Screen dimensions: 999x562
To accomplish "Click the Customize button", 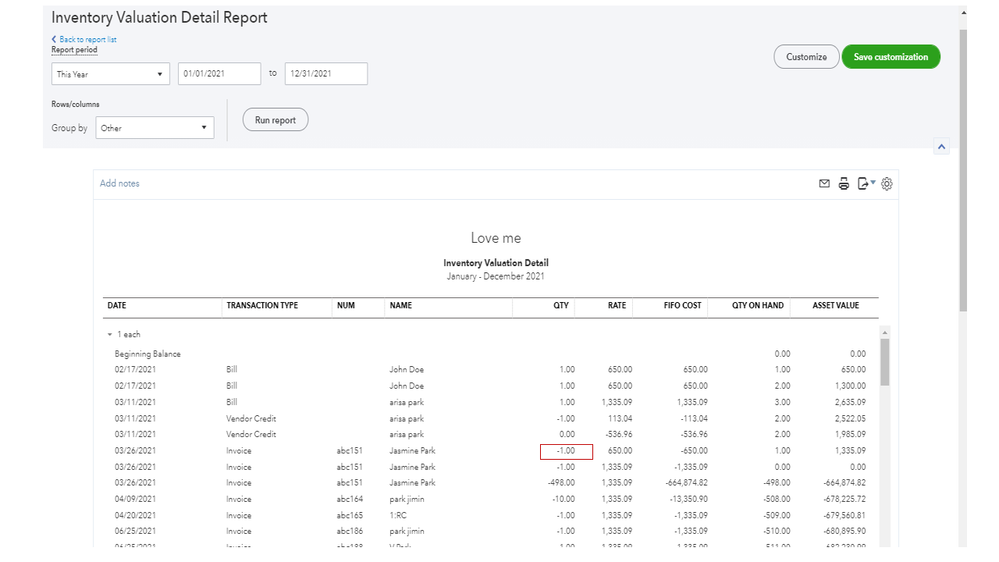I will pos(806,57).
